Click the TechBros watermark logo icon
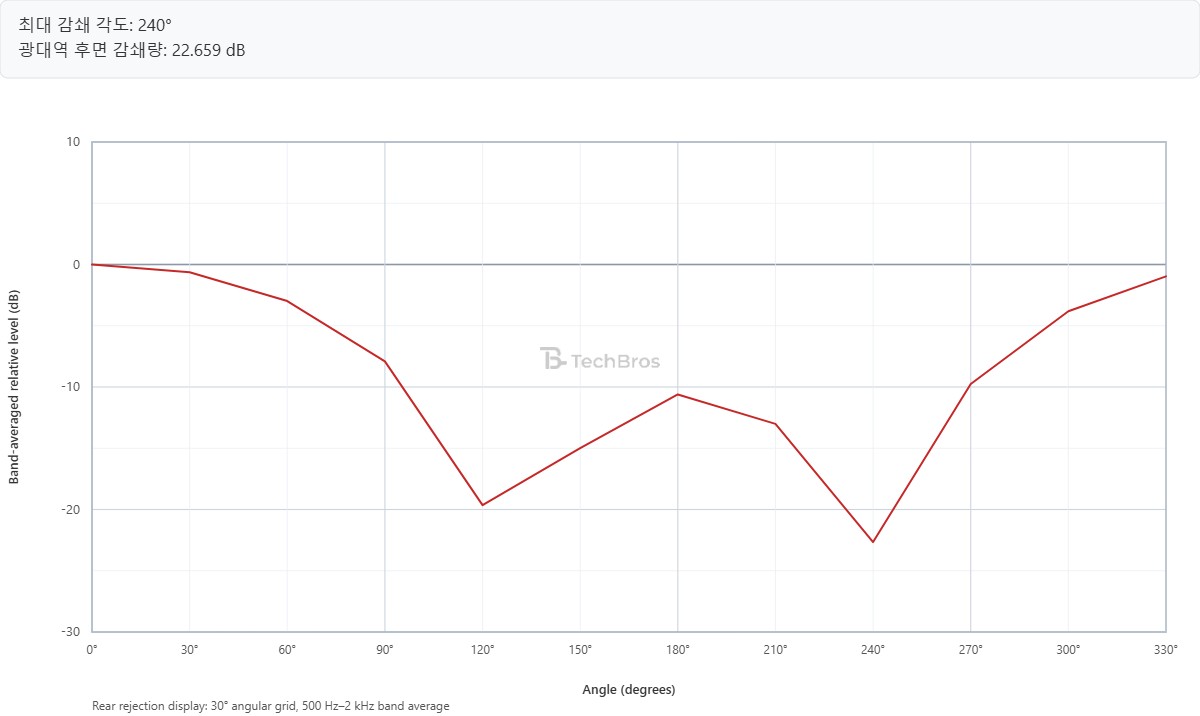This screenshot has height=716, width=1200. [553, 360]
